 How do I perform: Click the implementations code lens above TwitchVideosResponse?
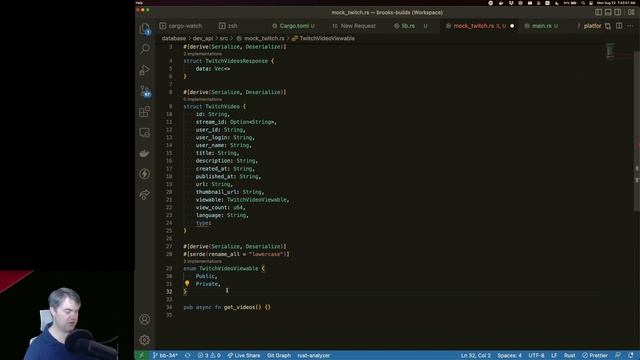[x=202, y=54]
